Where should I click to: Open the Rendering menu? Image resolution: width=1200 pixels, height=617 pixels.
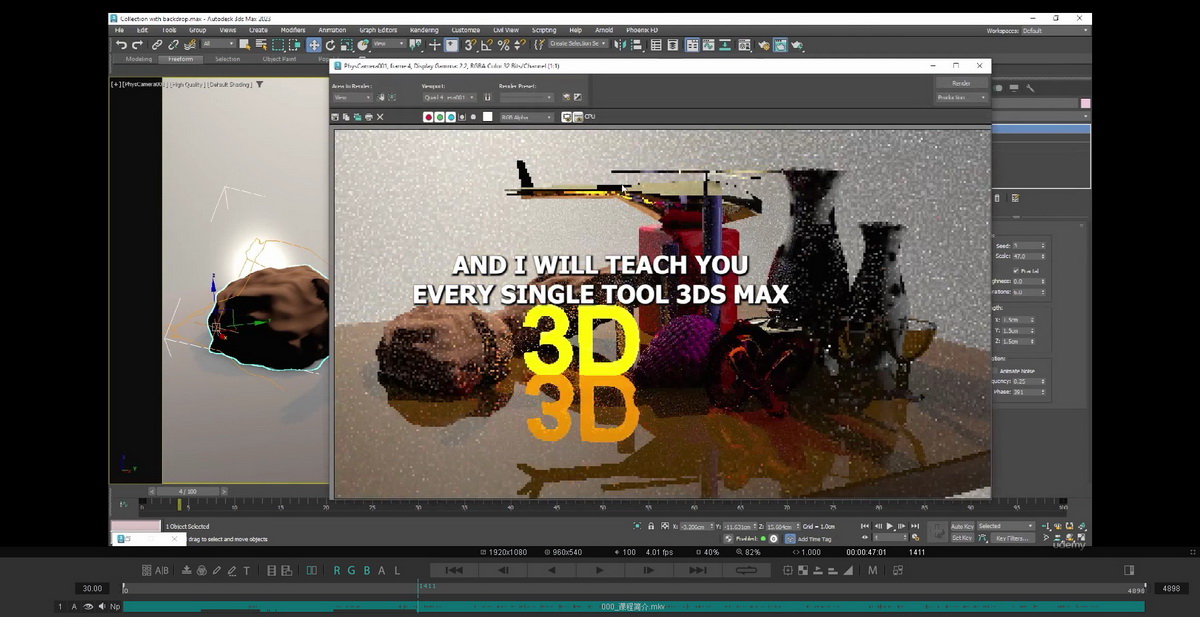[423, 30]
